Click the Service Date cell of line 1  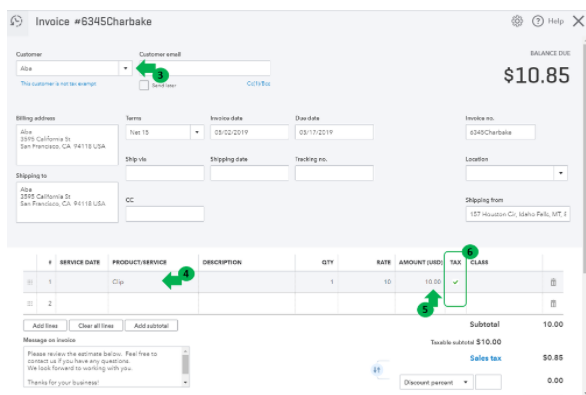click(x=82, y=282)
